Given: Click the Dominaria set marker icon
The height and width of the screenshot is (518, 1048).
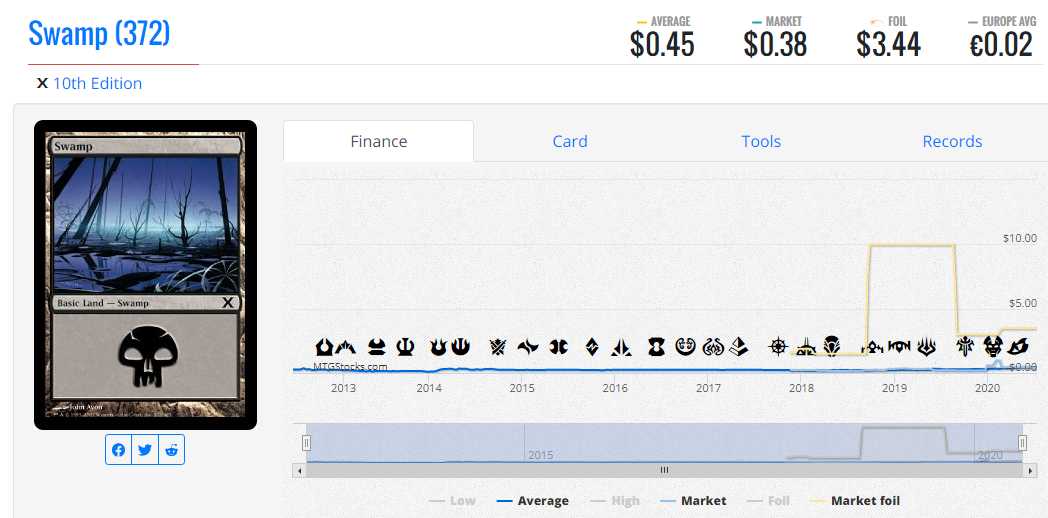Looking at the screenshot, I should [831, 347].
